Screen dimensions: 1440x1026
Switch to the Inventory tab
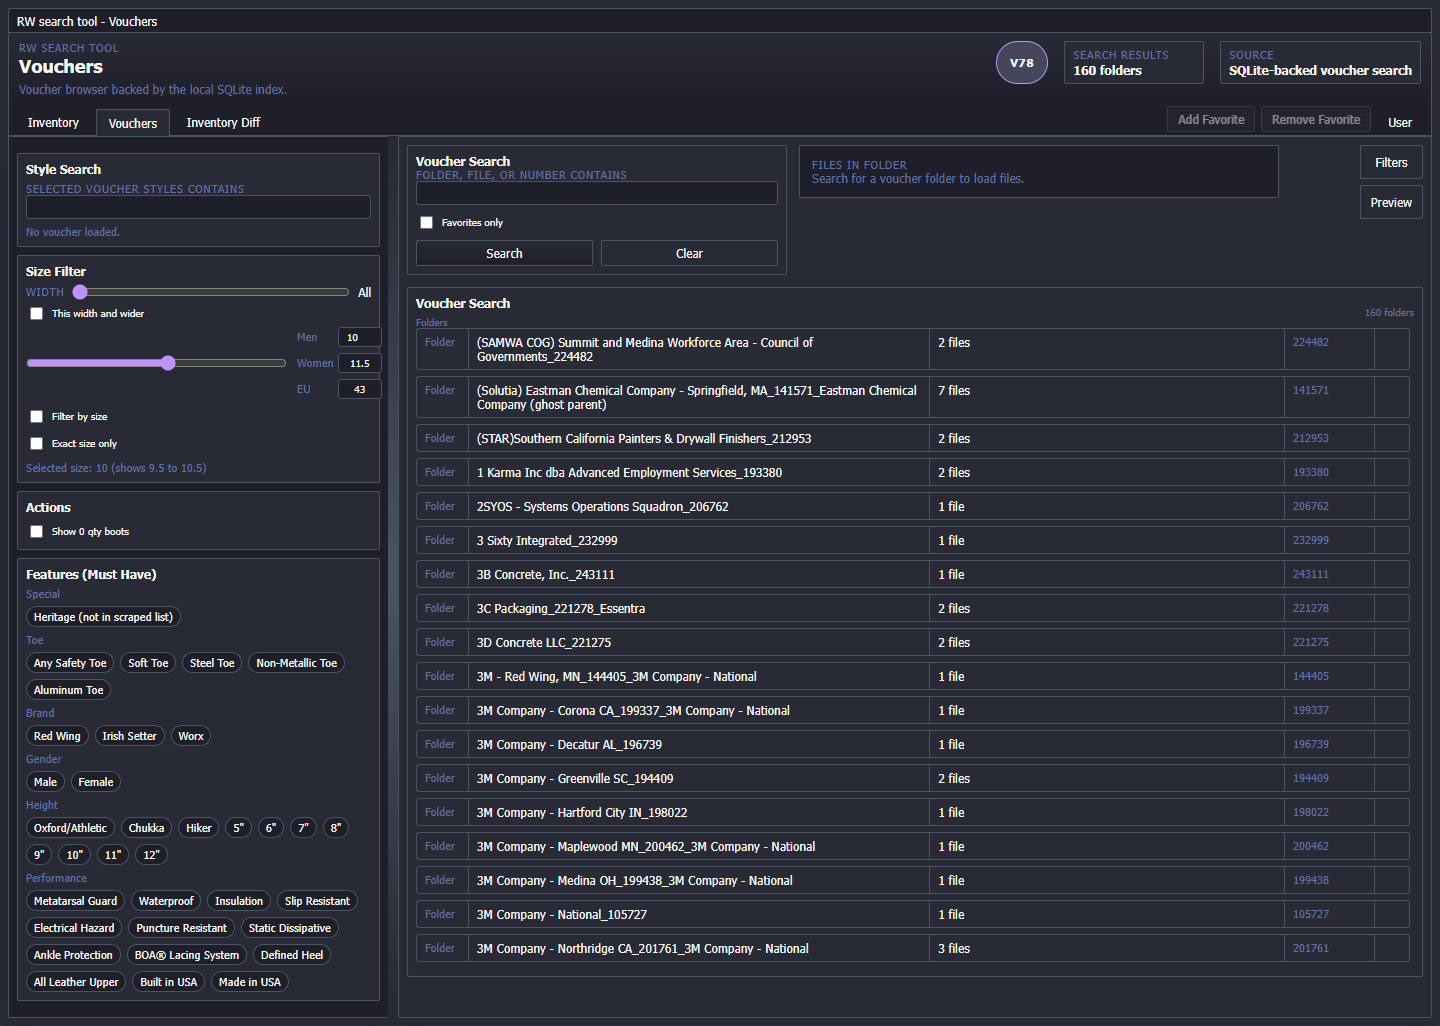(53, 123)
